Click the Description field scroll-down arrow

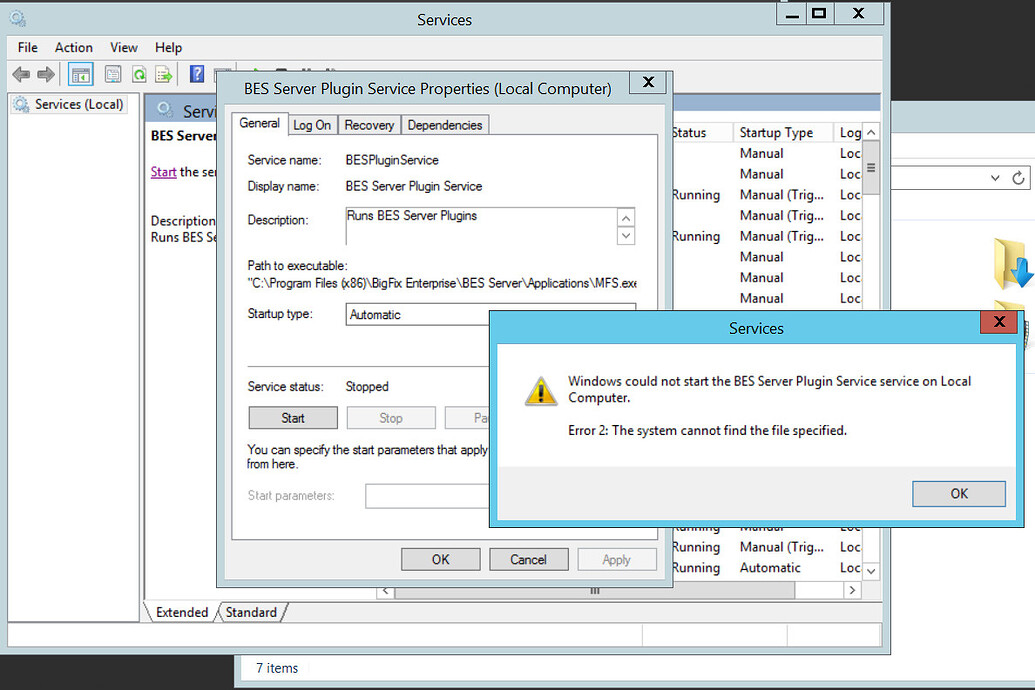click(626, 235)
